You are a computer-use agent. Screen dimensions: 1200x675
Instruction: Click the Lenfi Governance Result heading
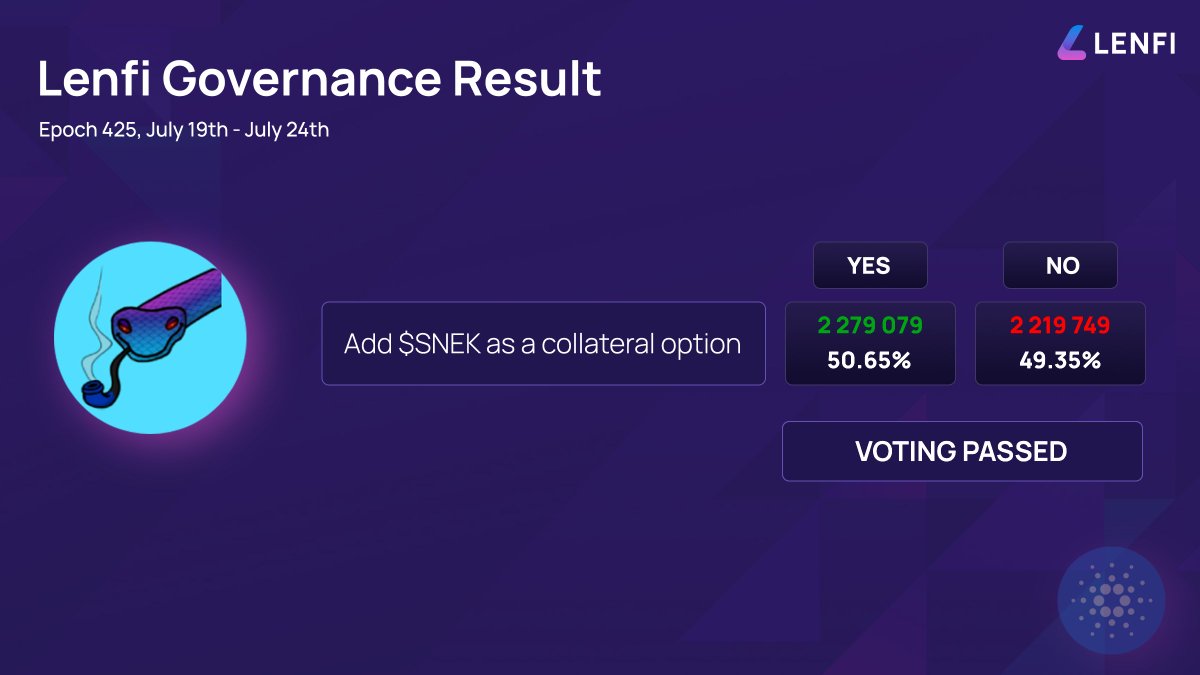pos(320,79)
